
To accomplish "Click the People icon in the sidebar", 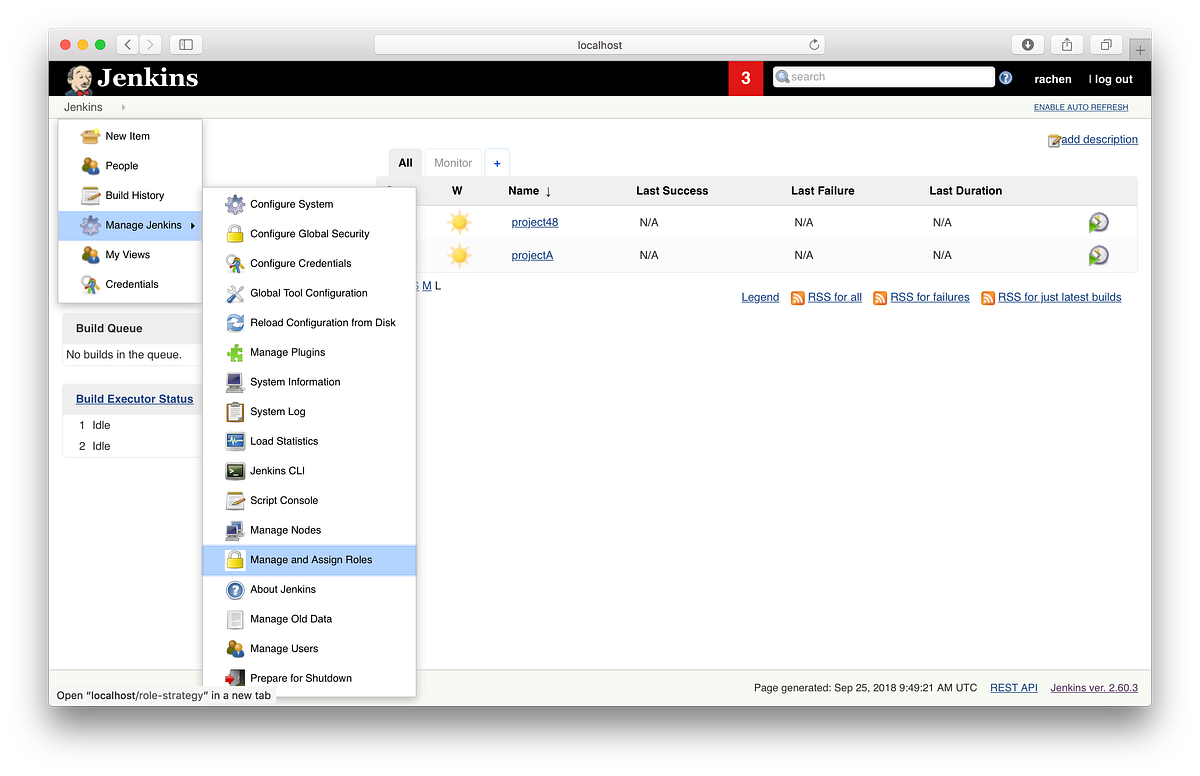I will pos(90,165).
